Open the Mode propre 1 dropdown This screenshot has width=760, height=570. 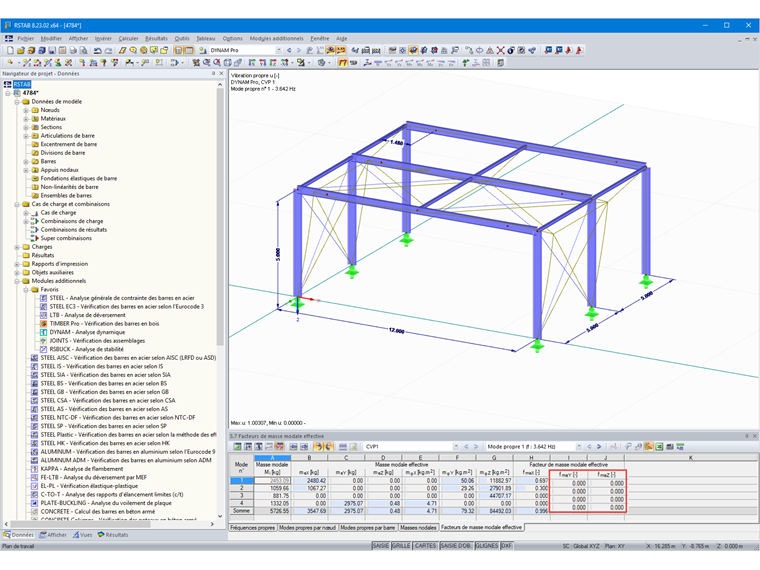coord(579,446)
